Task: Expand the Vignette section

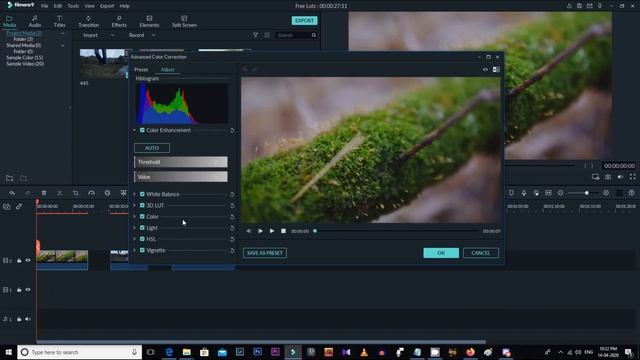Action: [134, 250]
